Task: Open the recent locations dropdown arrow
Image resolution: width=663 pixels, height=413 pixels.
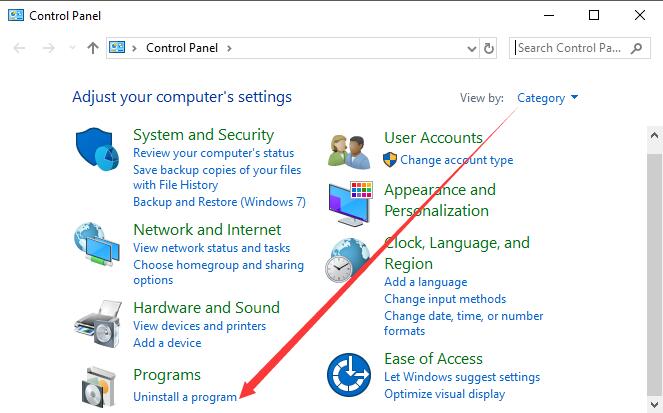Action: tap(72, 48)
